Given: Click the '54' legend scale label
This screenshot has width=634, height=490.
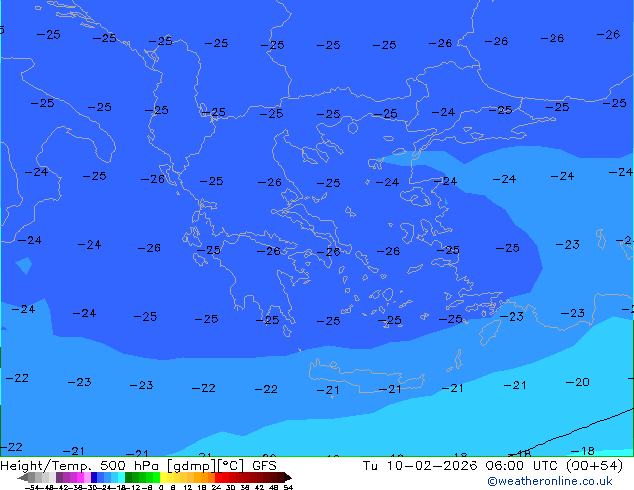Looking at the screenshot, I should (288, 488).
